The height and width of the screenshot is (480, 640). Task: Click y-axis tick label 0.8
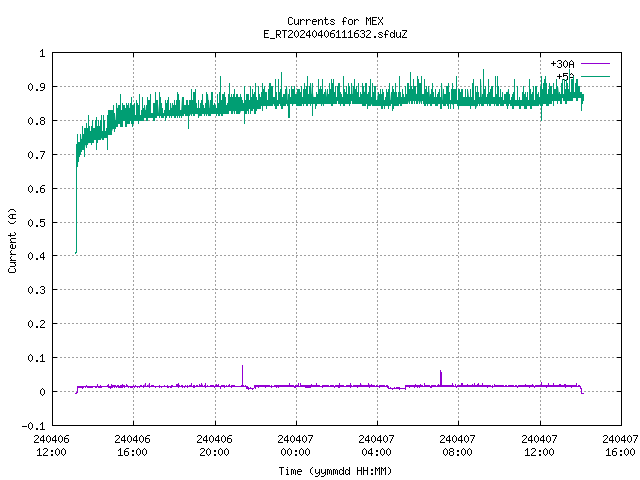36,121
